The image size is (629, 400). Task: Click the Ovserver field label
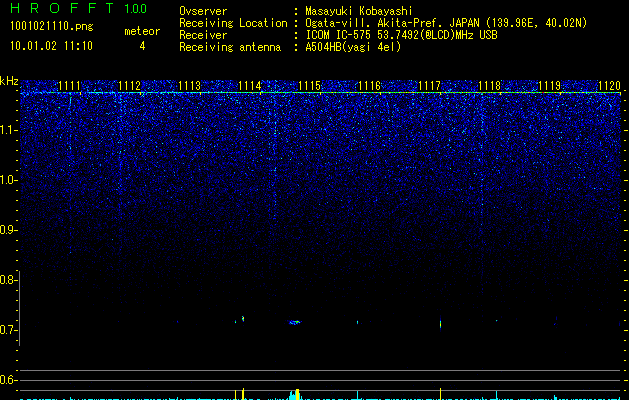click(x=203, y=11)
